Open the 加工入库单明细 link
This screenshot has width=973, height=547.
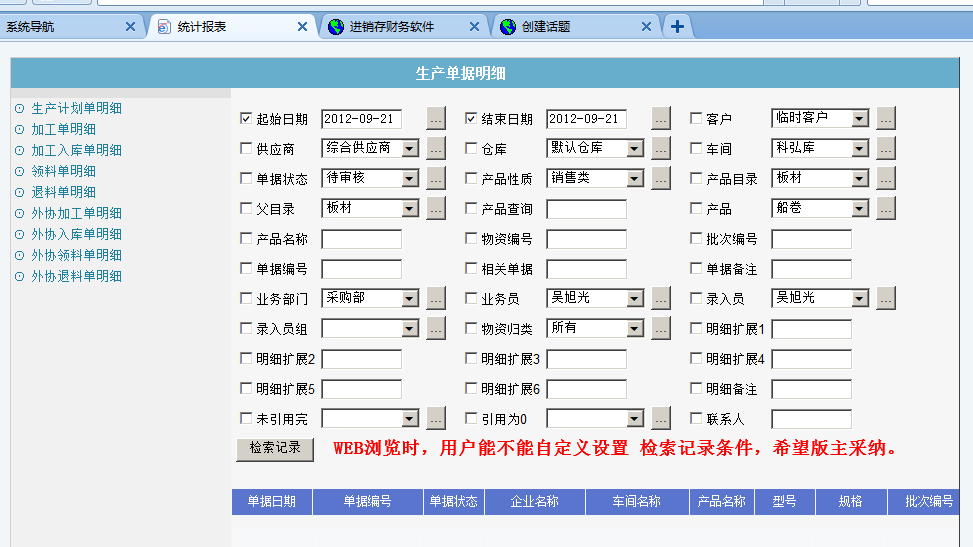point(76,150)
